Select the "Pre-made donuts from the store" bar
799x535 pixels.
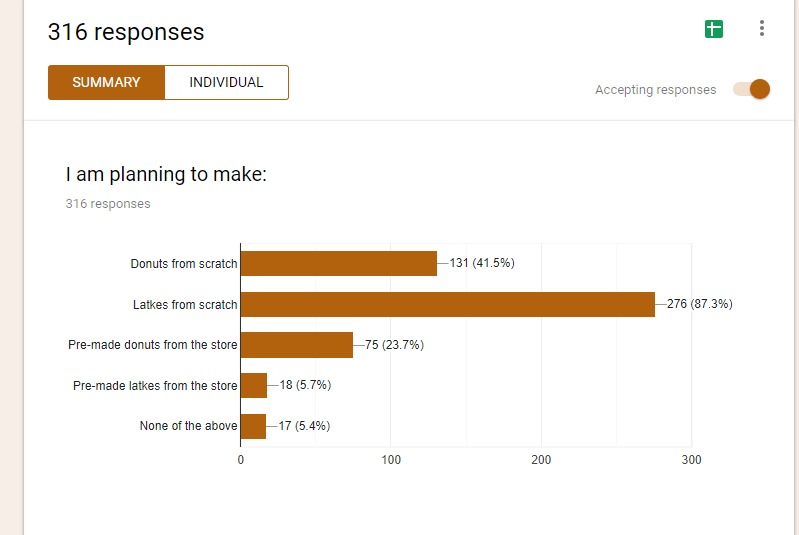[296, 345]
